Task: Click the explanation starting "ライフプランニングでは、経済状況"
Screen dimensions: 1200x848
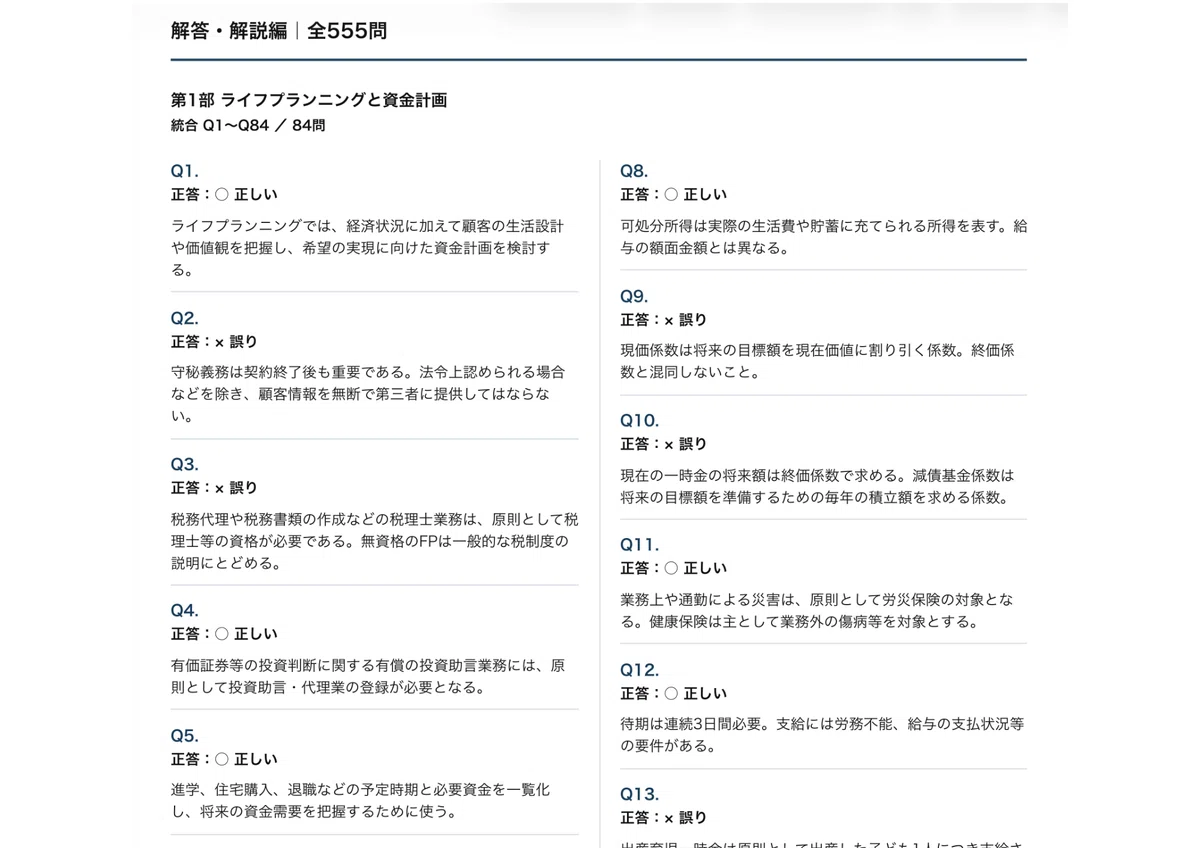Action: pos(368,248)
